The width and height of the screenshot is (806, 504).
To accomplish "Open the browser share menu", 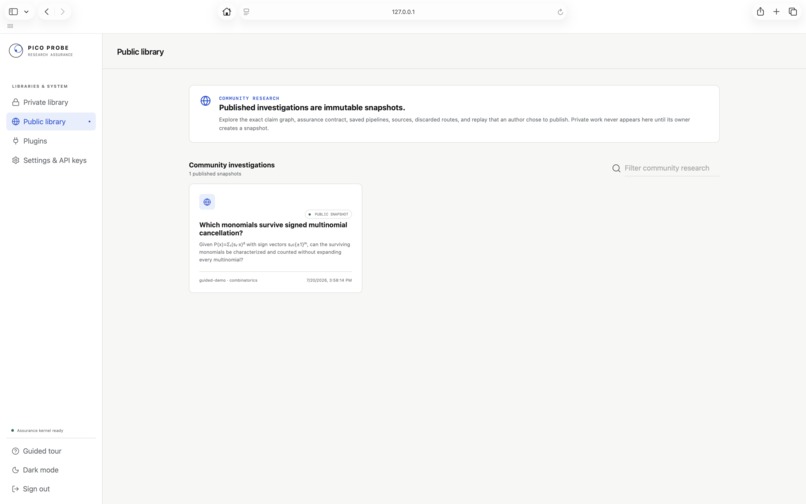I will point(760,12).
